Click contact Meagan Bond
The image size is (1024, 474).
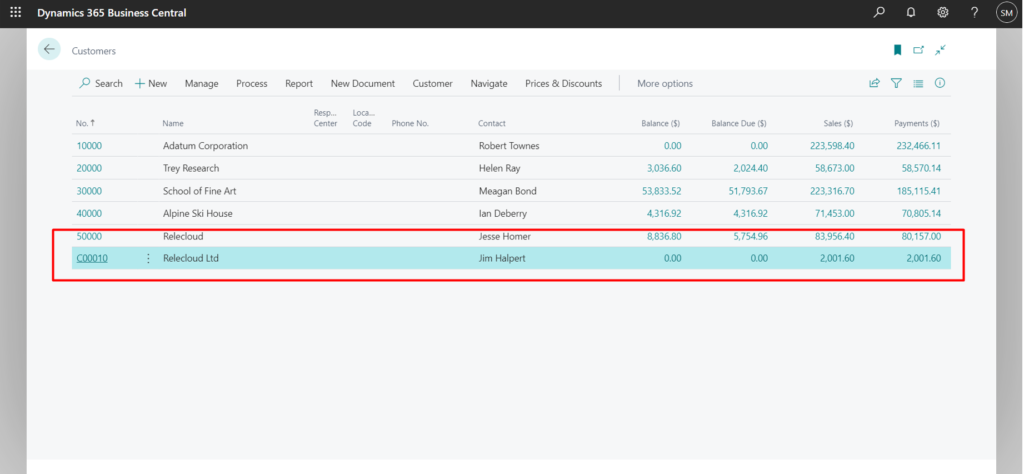click(507, 191)
